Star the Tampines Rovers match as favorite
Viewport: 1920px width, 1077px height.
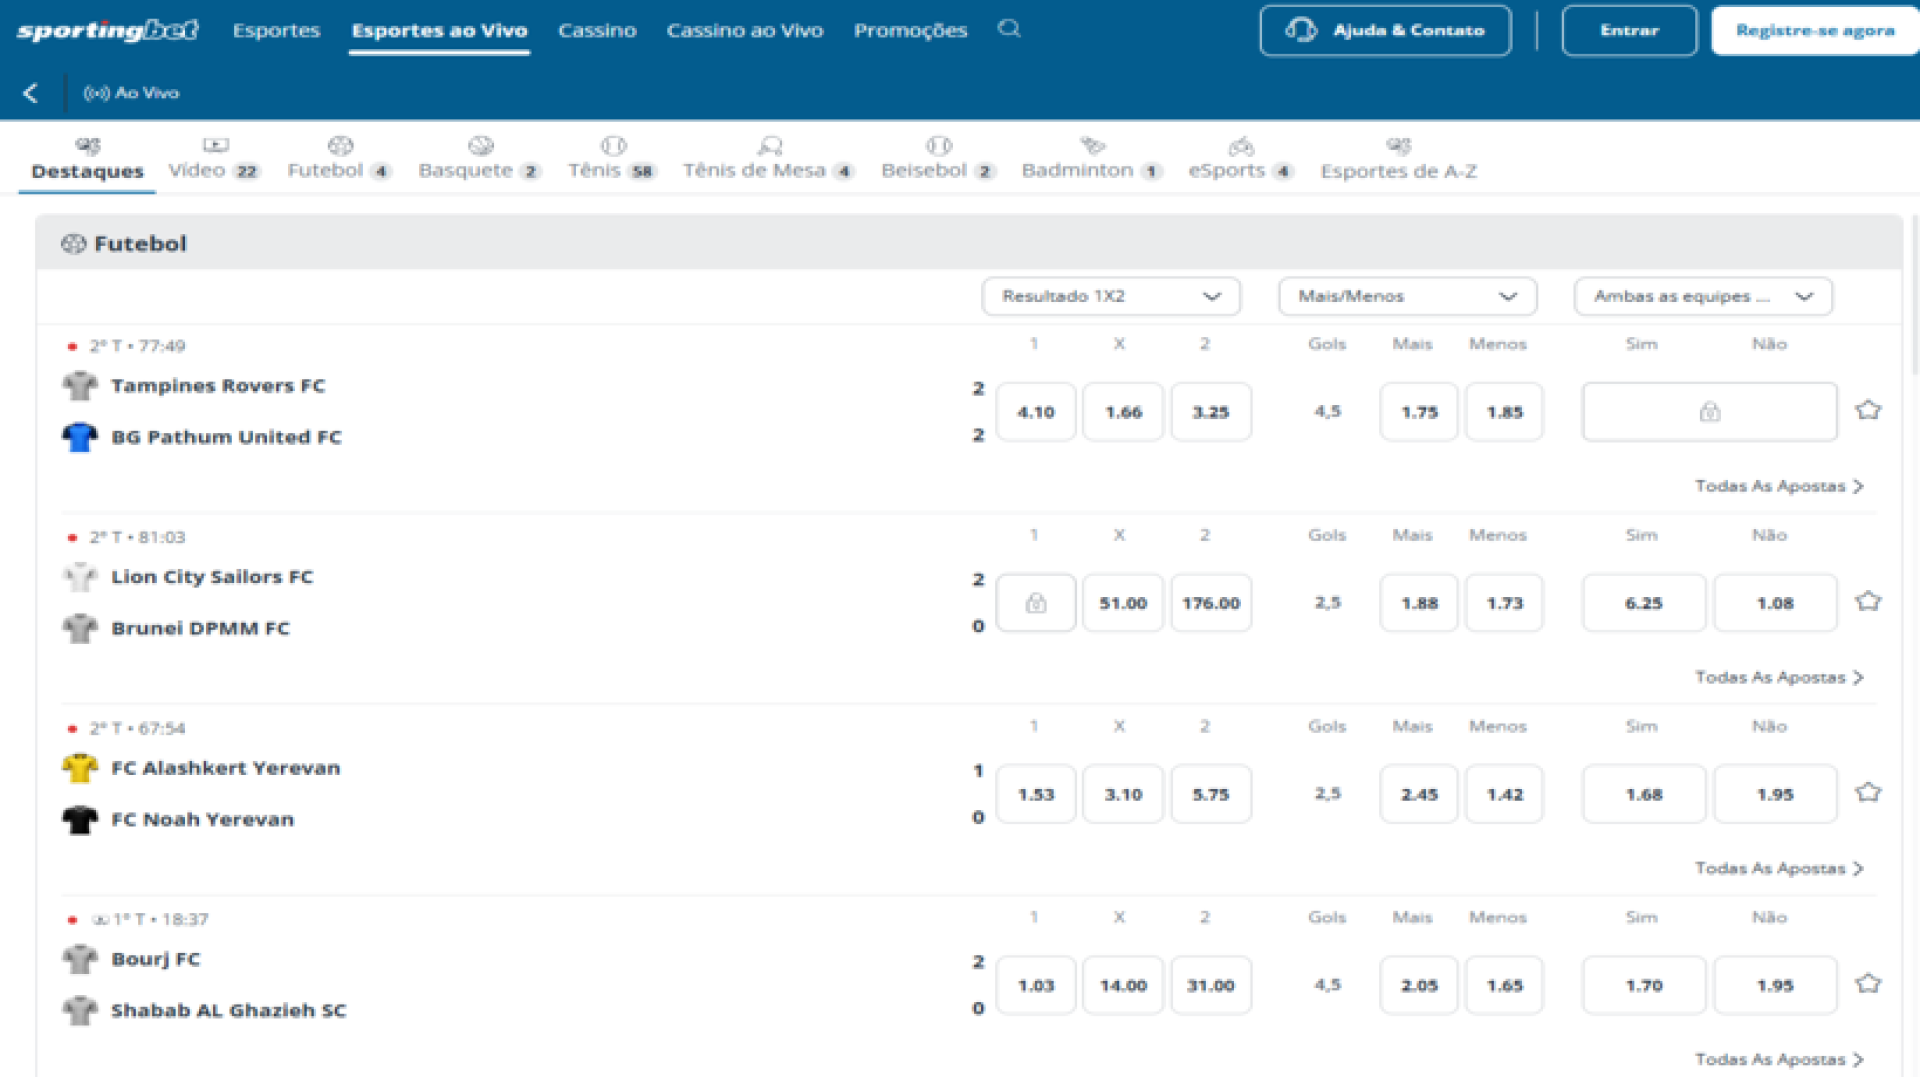(1868, 410)
